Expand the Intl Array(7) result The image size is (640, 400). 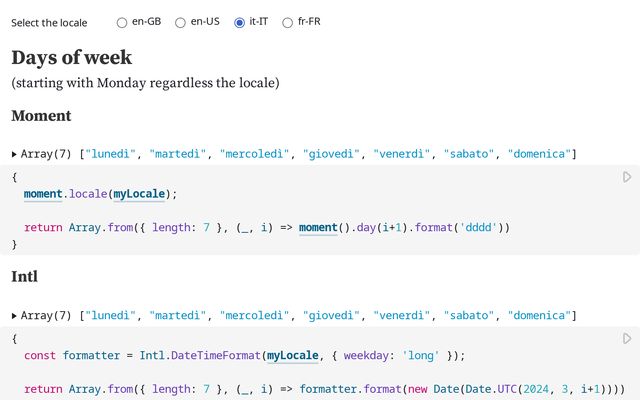pos(14,316)
